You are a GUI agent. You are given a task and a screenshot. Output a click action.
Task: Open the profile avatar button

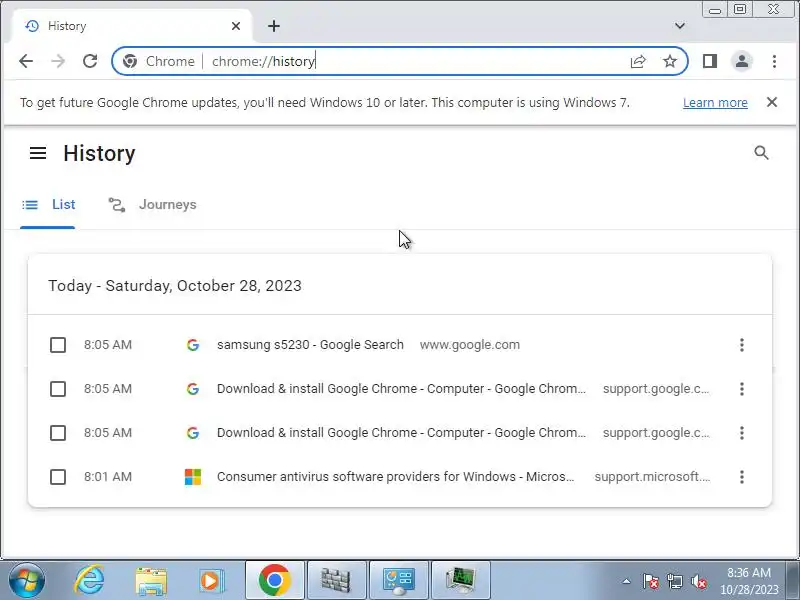tap(742, 61)
